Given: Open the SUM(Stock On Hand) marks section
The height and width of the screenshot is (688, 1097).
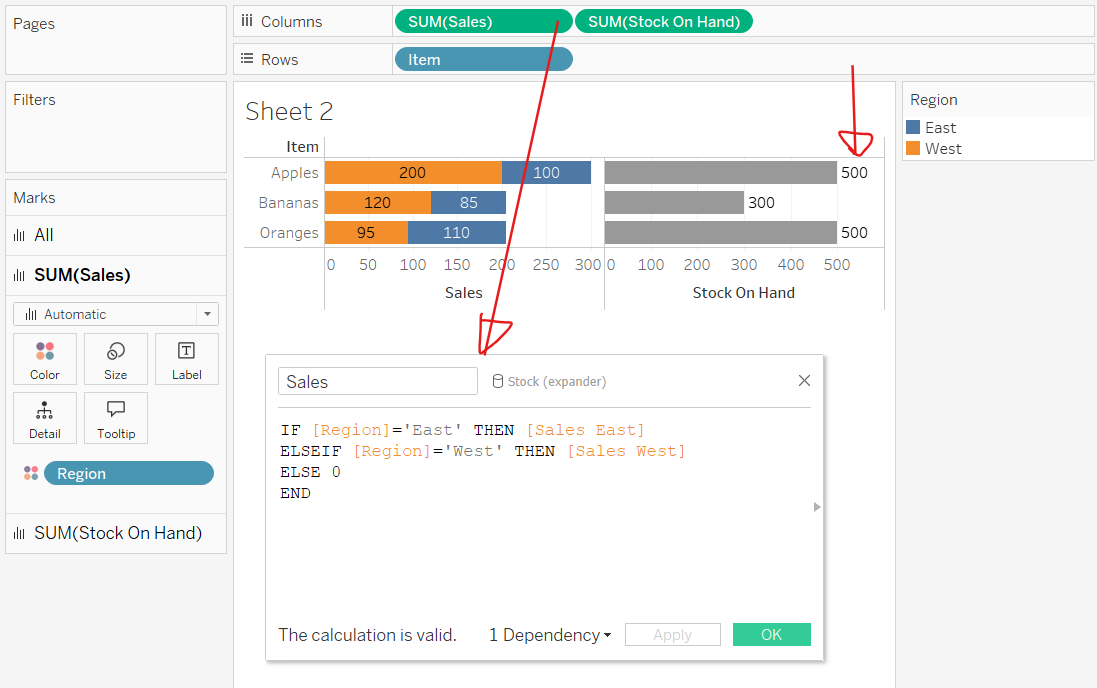Looking at the screenshot, I should click(116, 533).
